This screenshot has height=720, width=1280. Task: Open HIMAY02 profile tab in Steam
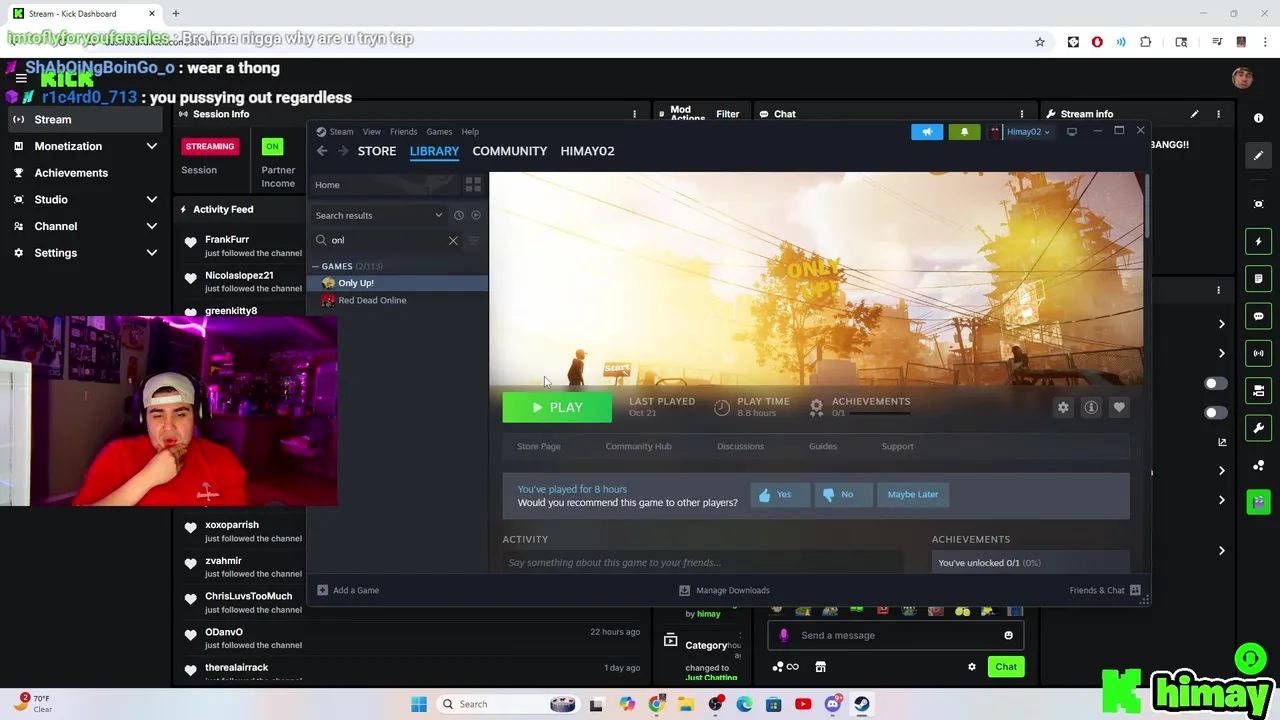[x=587, y=151]
